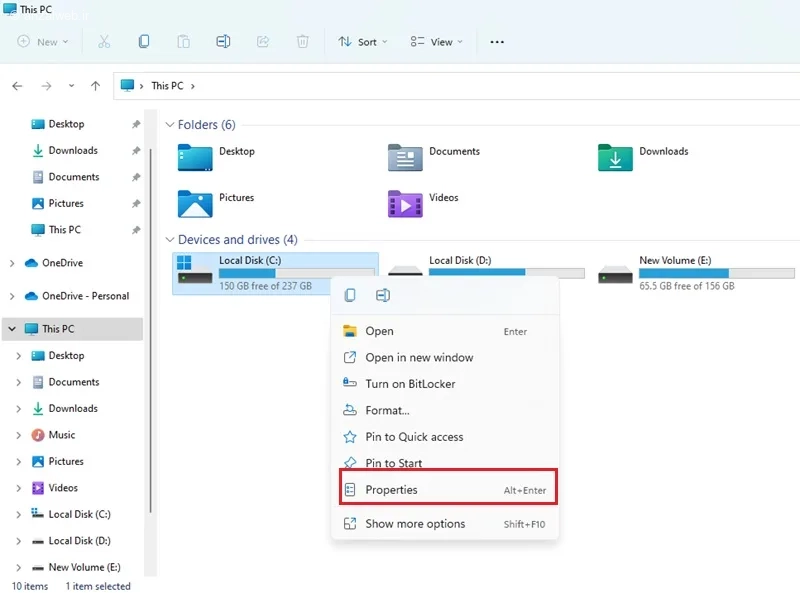Open the See more ellipsis menu

496,42
